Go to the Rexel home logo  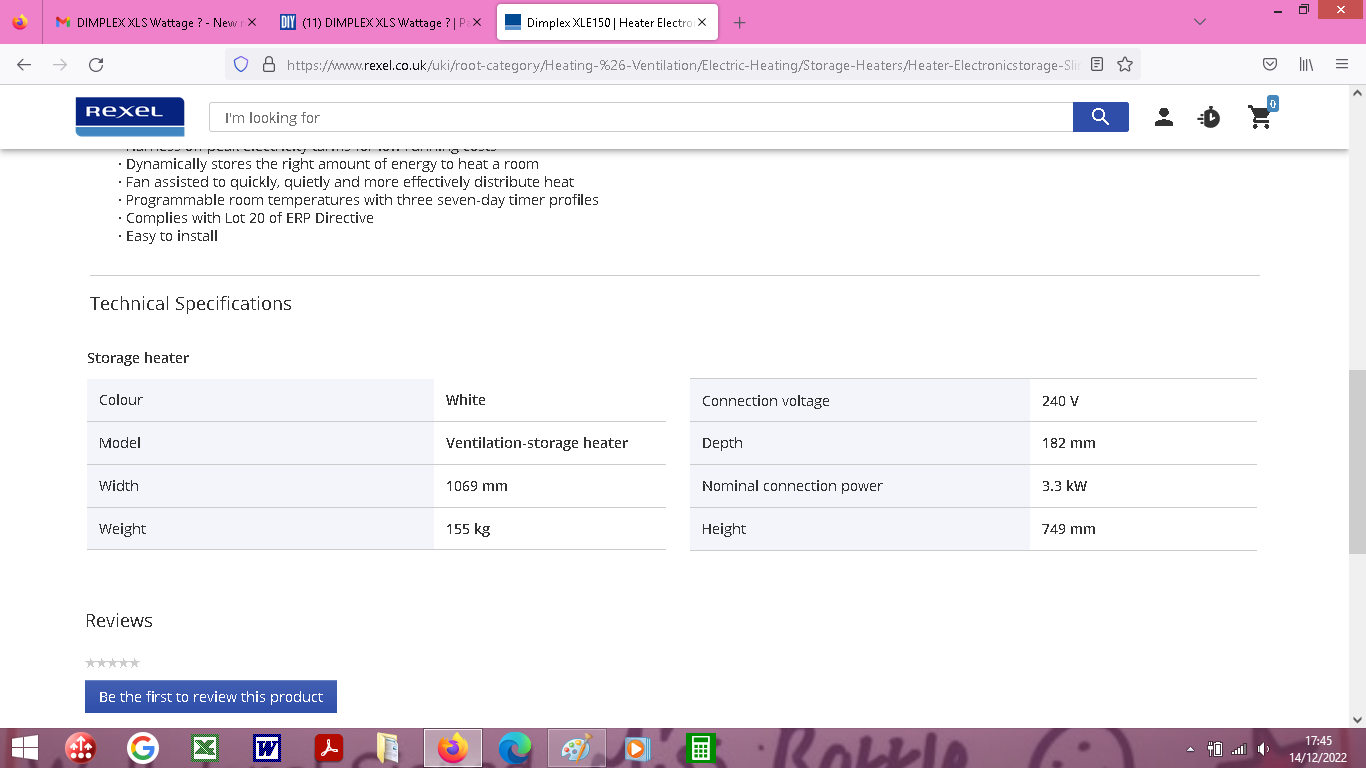click(130, 116)
